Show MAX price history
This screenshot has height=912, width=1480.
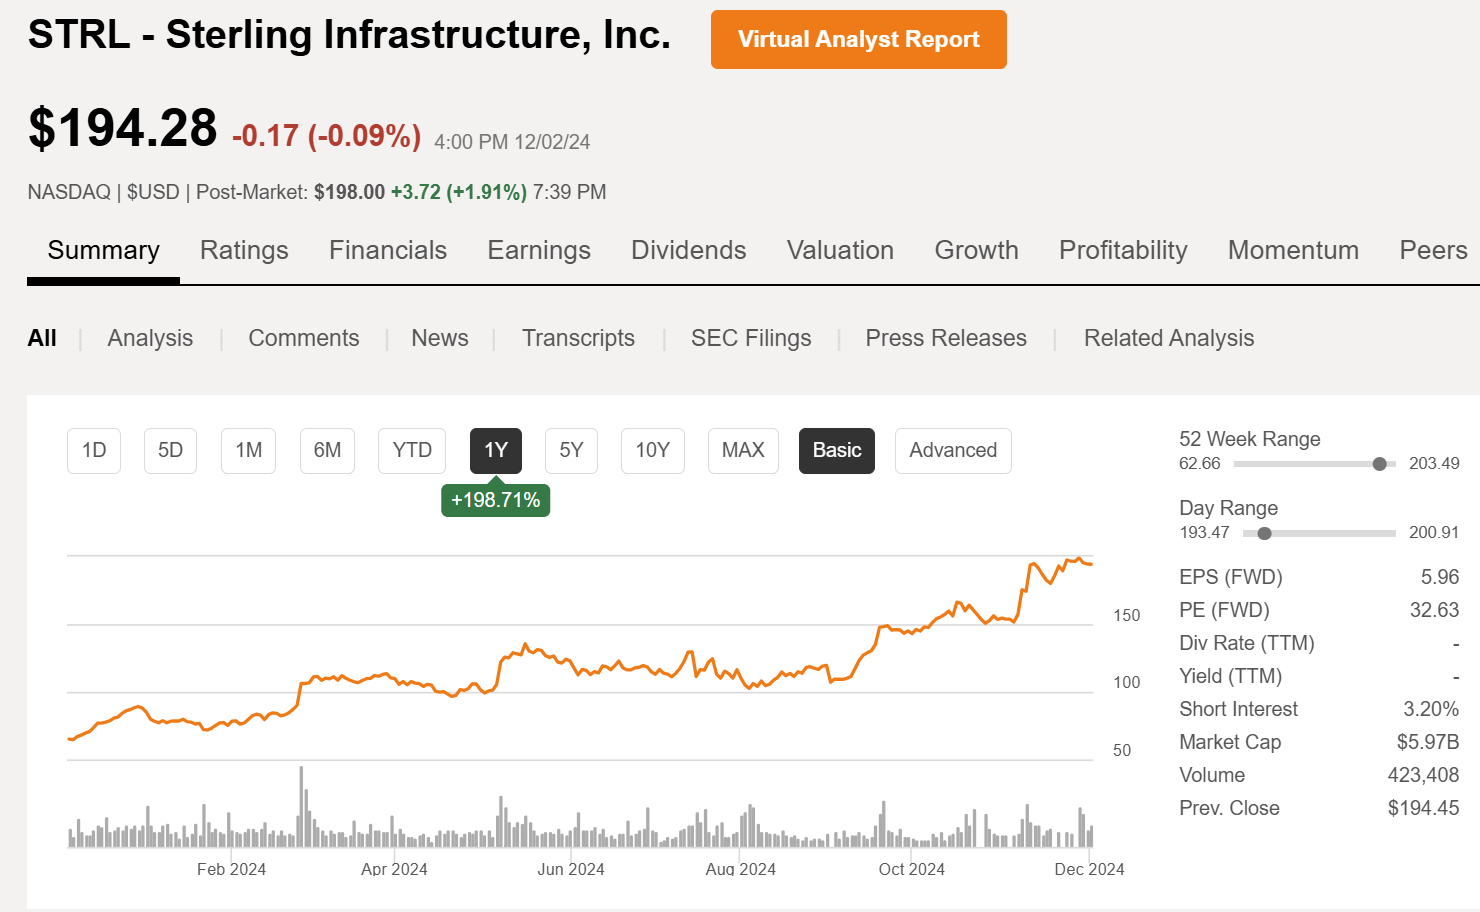pos(743,450)
